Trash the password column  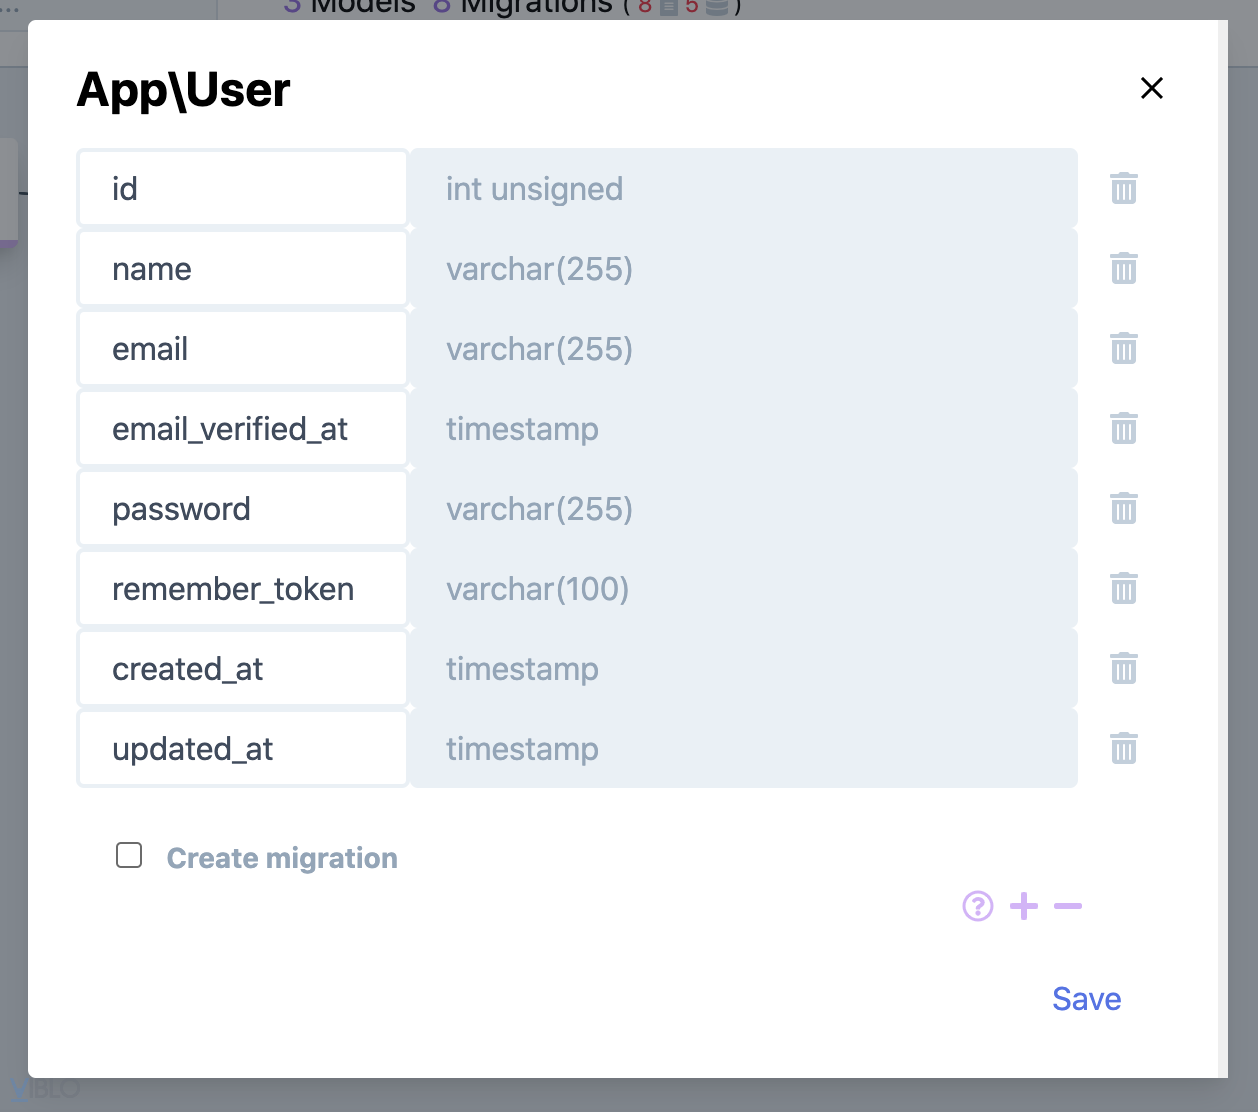[1124, 508]
